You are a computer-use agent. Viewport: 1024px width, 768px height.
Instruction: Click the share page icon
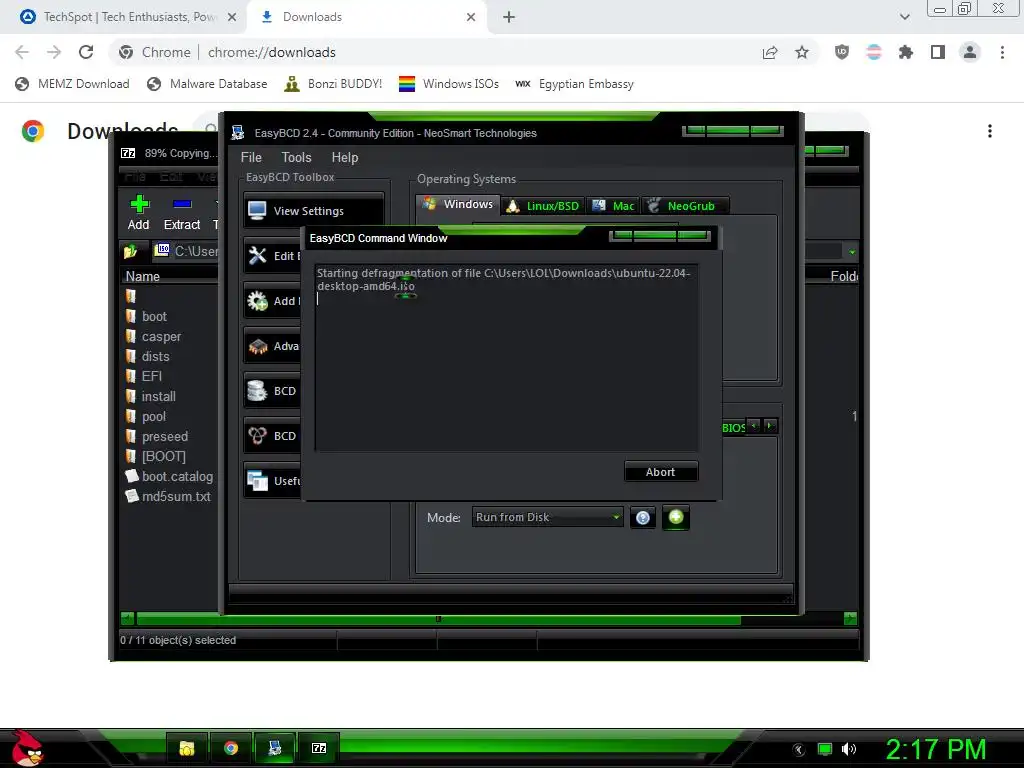click(770, 52)
